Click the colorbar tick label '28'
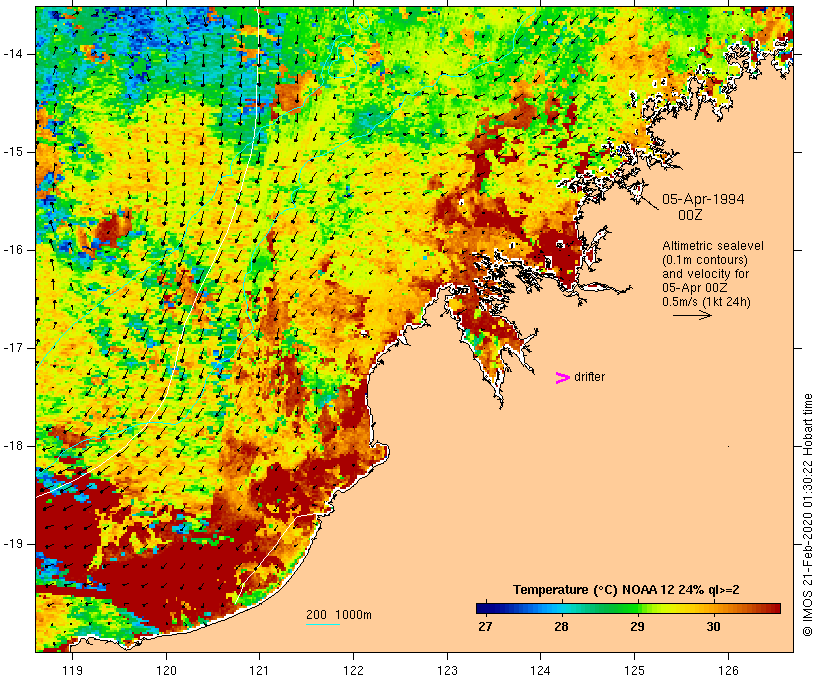The image size is (820, 680). 561,626
